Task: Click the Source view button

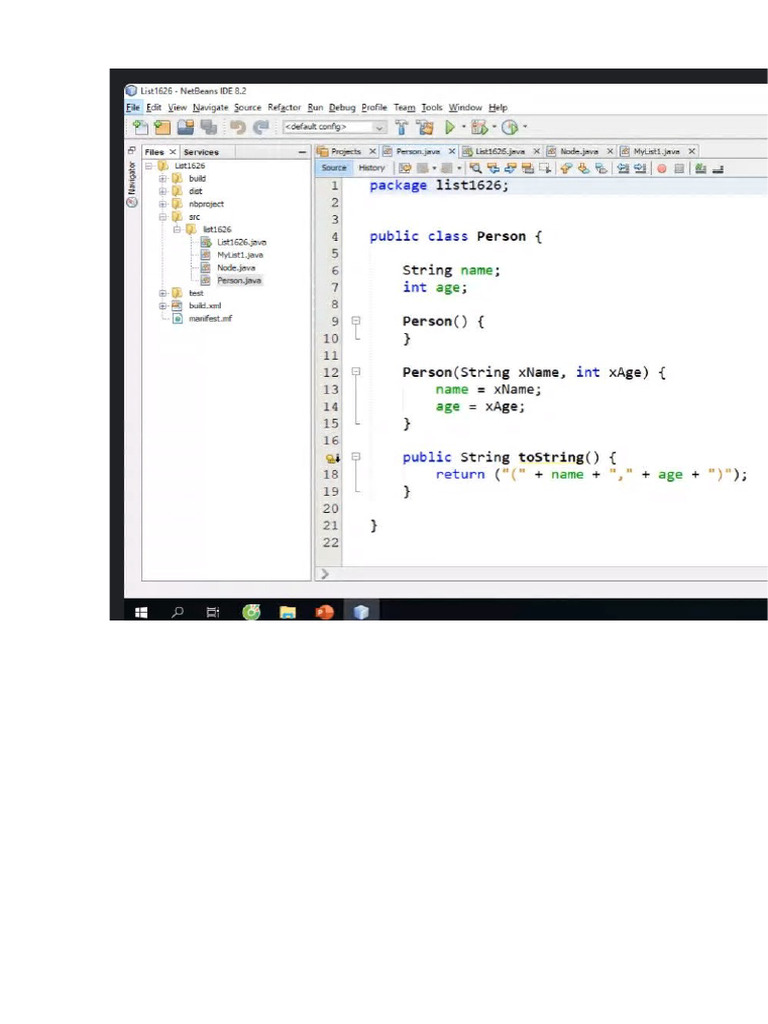Action: pyautogui.click(x=334, y=168)
